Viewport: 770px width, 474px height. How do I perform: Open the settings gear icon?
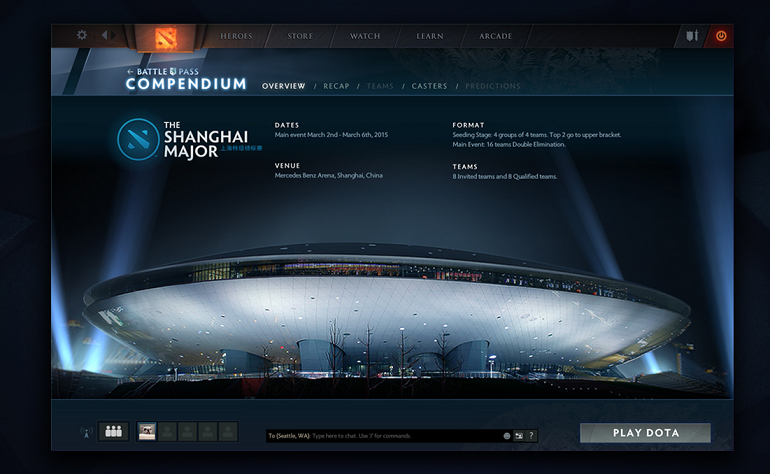point(82,35)
